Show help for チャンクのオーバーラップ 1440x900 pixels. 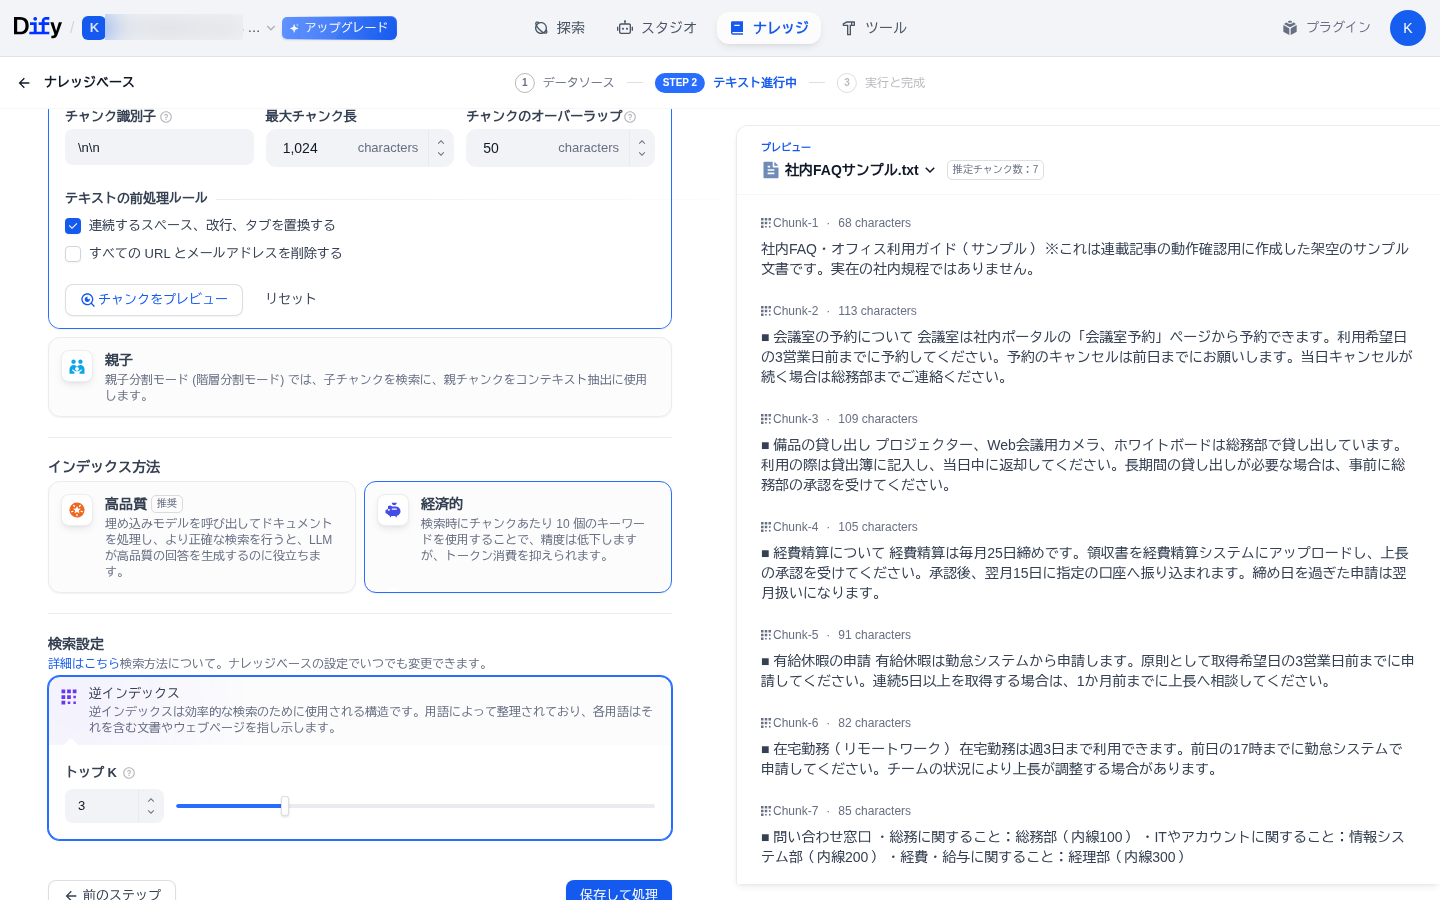tap(630, 117)
